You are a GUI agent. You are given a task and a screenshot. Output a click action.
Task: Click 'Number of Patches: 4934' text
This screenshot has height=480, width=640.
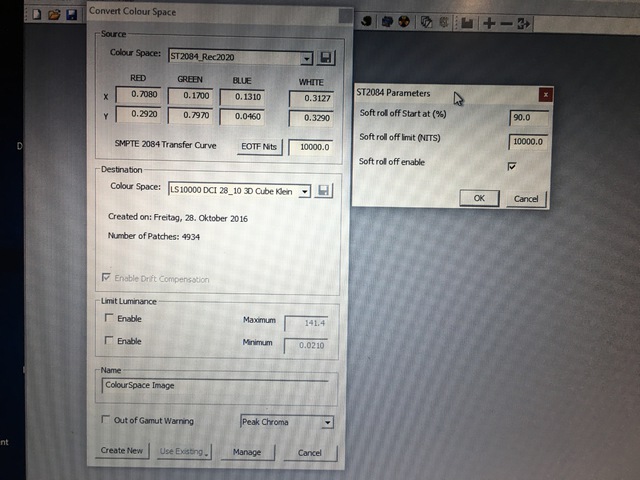point(154,236)
